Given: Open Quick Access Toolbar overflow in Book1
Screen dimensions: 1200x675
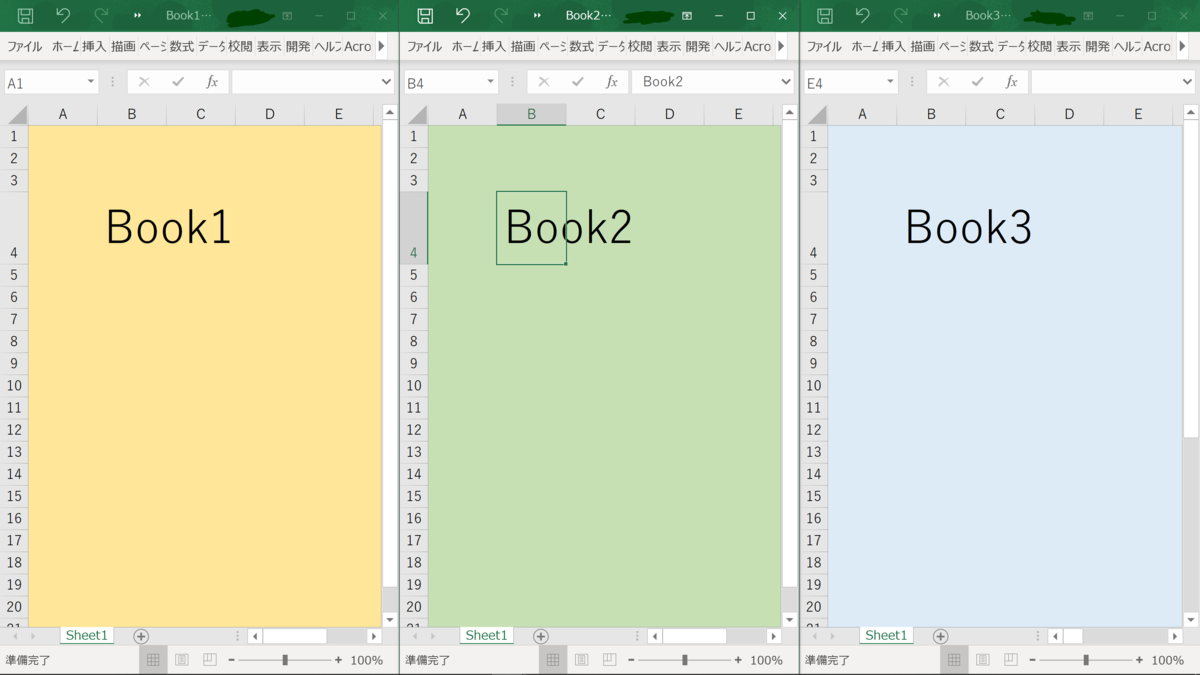Looking at the screenshot, I should pyautogui.click(x=137, y=16).
